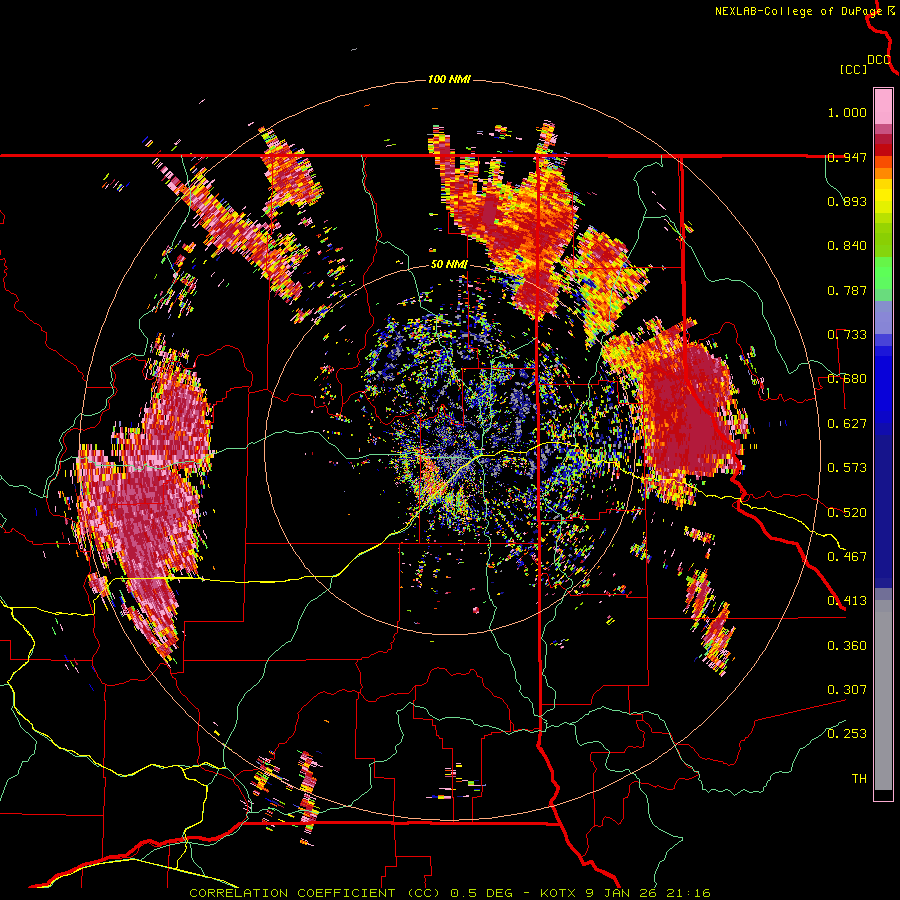The image size is (900, 900).
Task: Click the orange segment of color bar
Action: click(883, 173)
